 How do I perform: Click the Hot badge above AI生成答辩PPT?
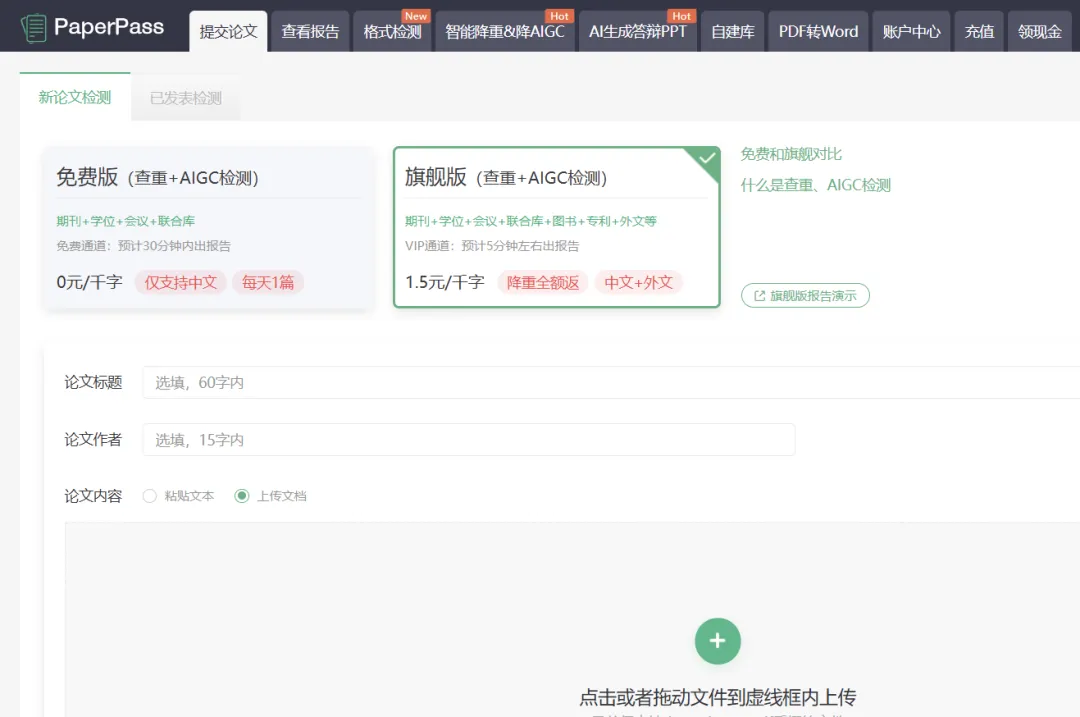tap(681, 16)
